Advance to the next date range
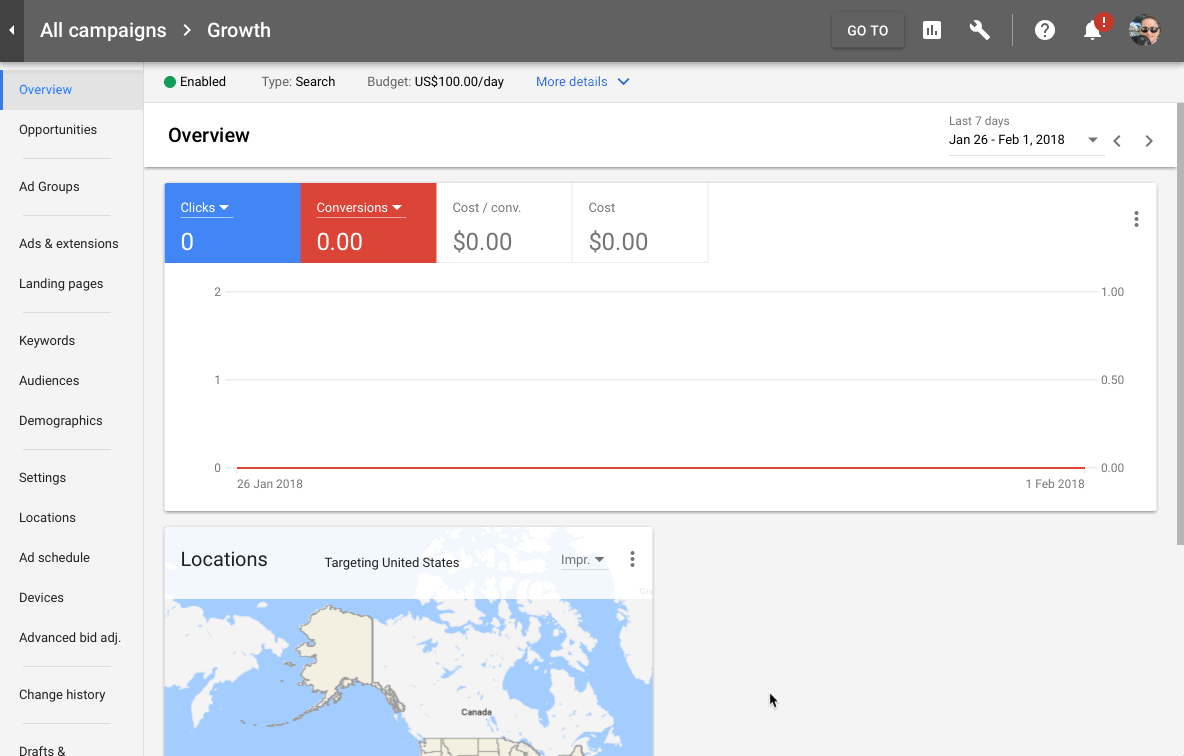Image resolution: width=1184 pixels, height=756 pixels. pyautogui.click(x=1149, y=141)
